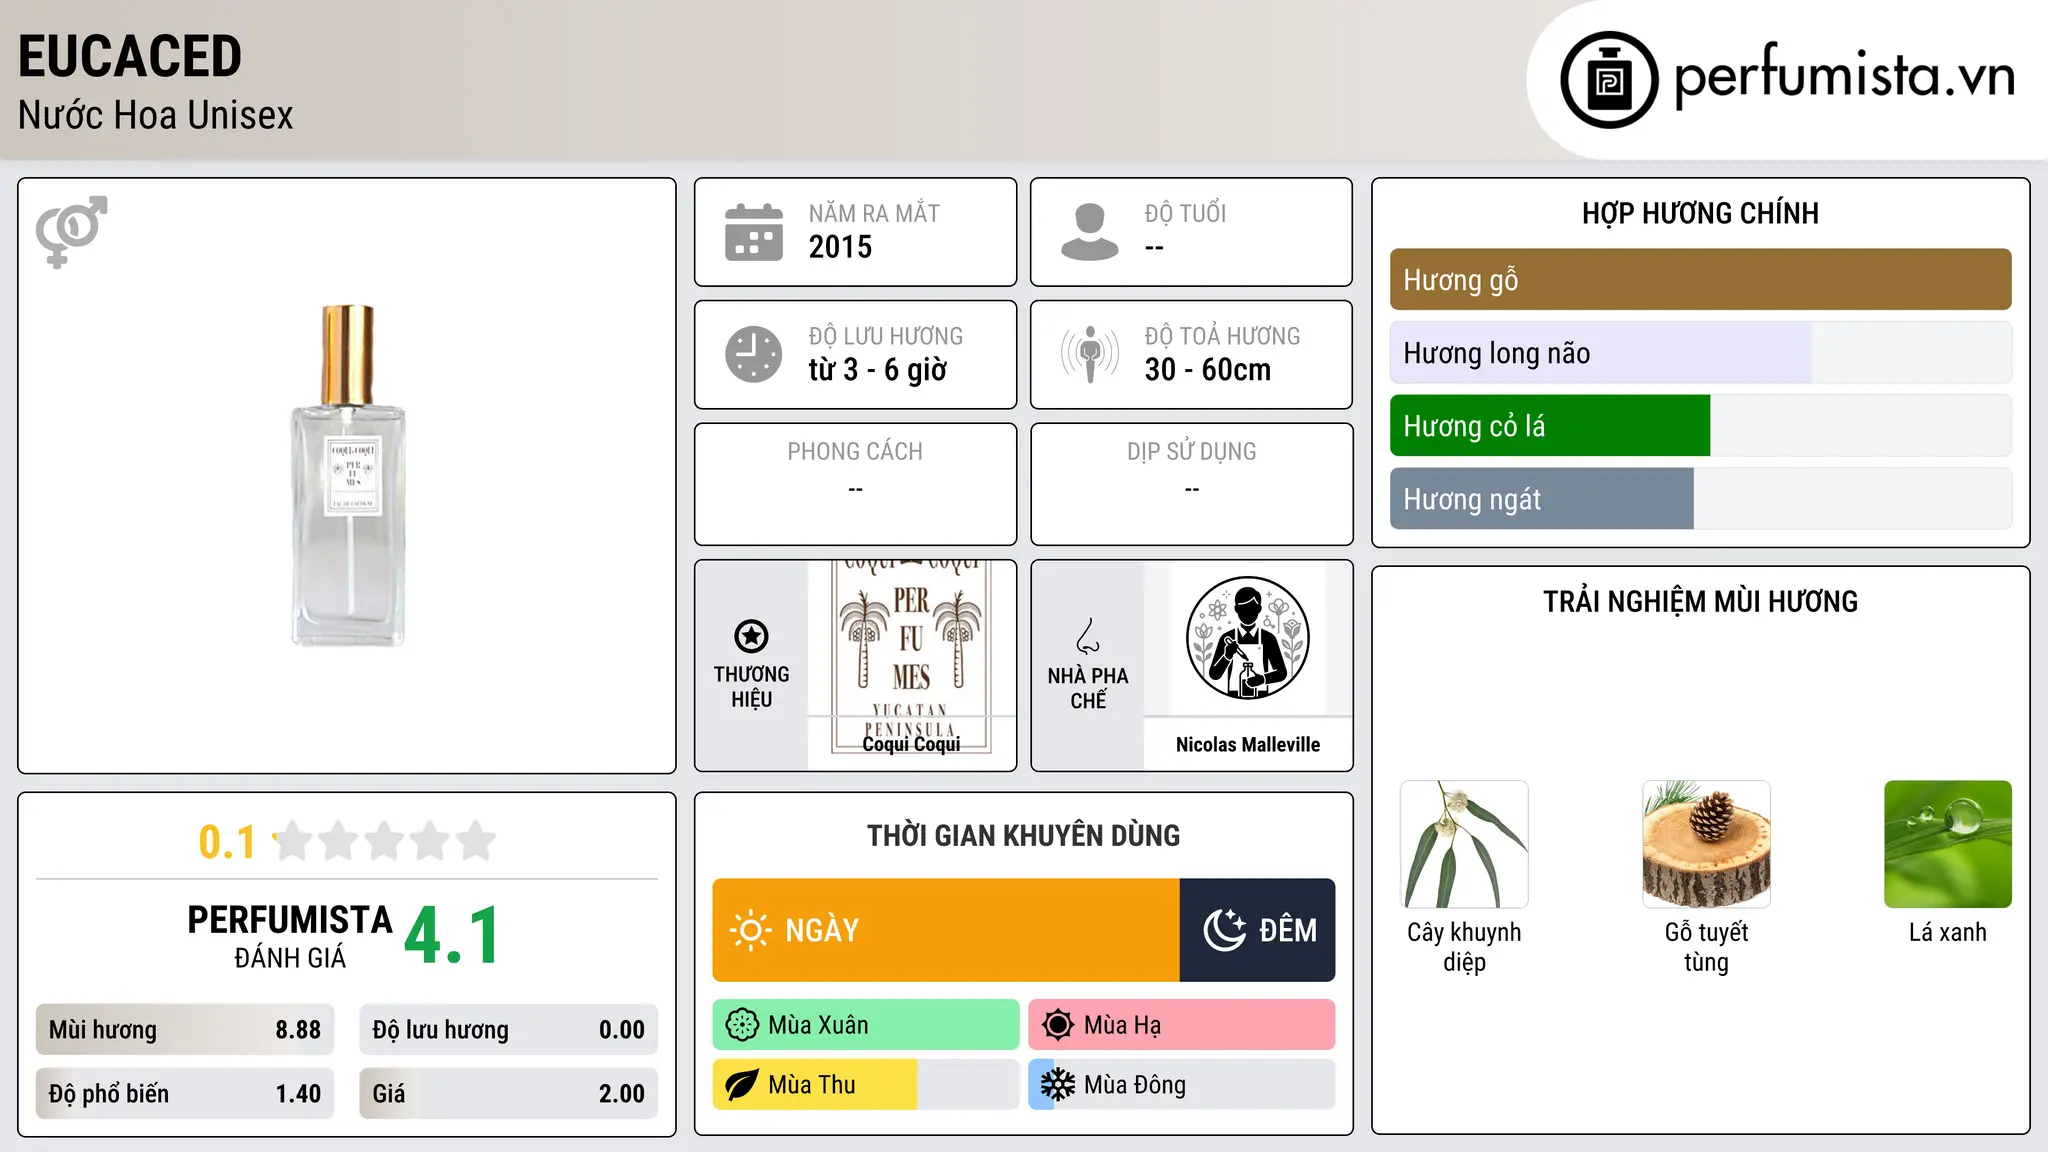Click the clock icon beside Độ lưu hương
This screenshot has width=2048, height=1152.
tap(754, 354)
